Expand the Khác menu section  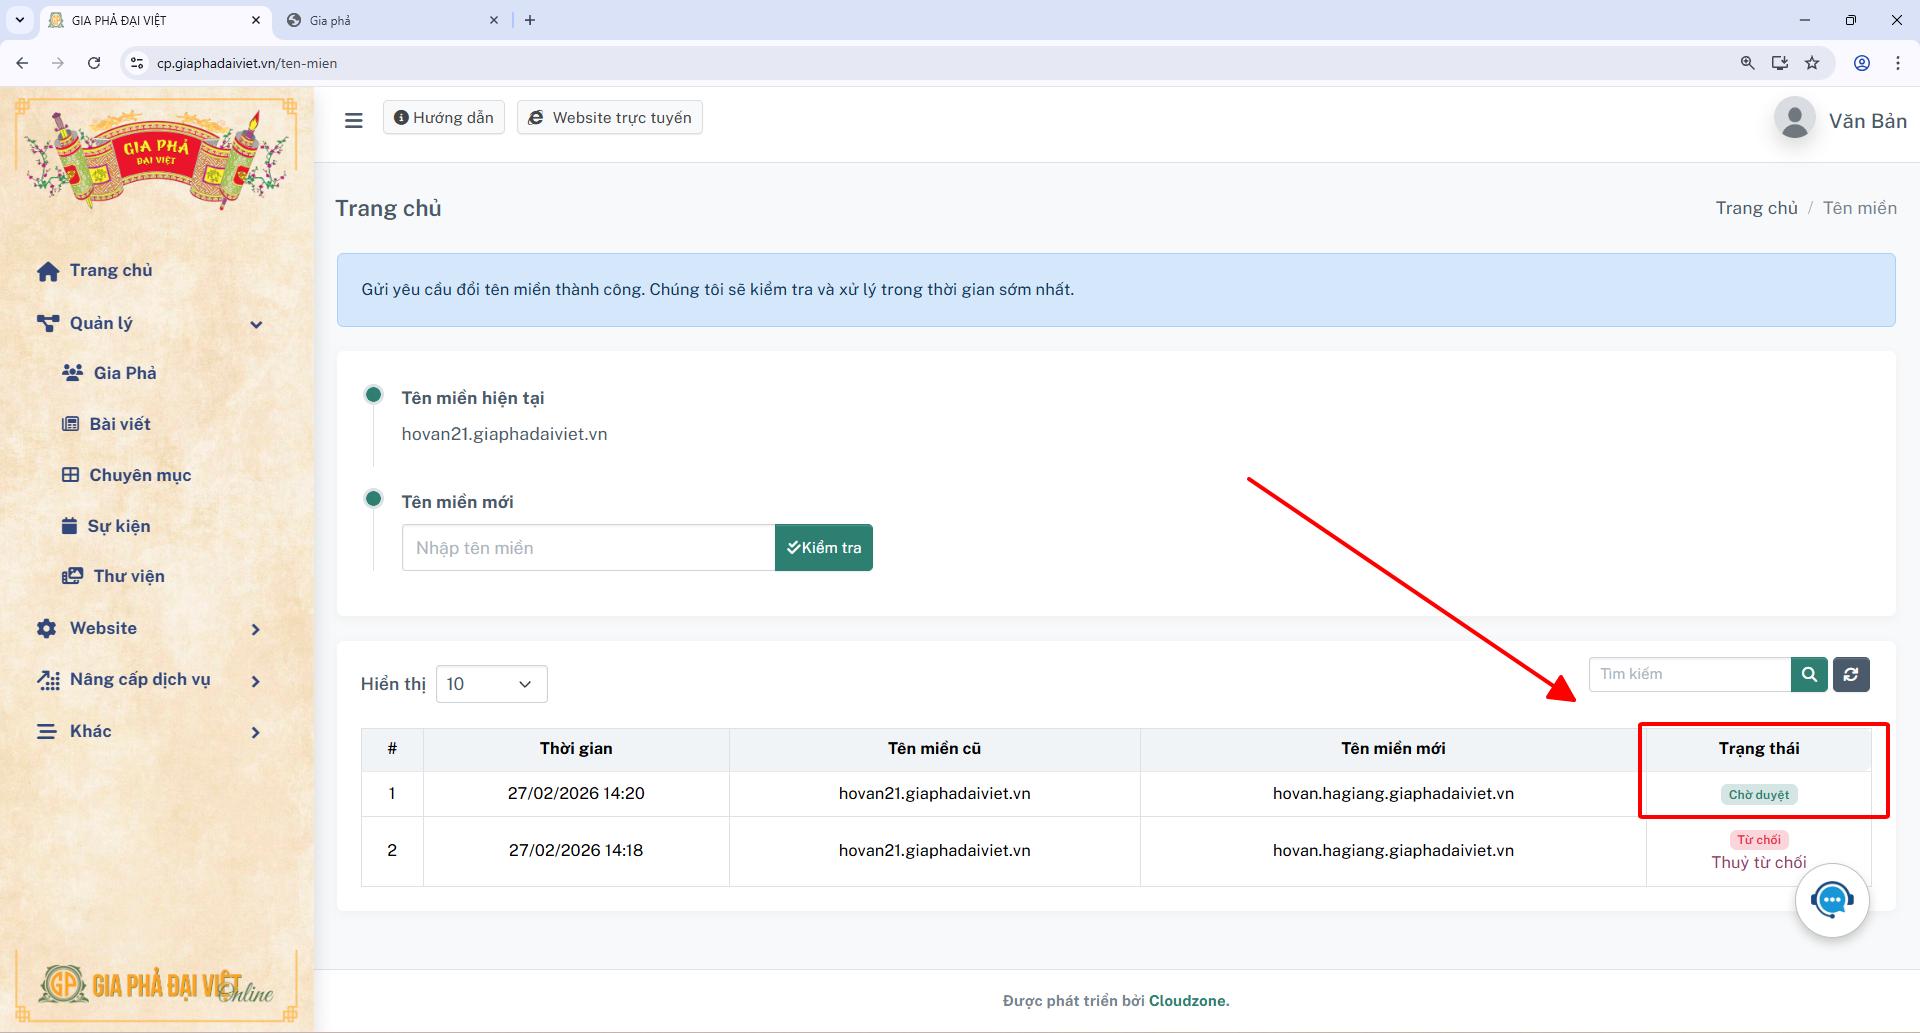tap(256, 731)
